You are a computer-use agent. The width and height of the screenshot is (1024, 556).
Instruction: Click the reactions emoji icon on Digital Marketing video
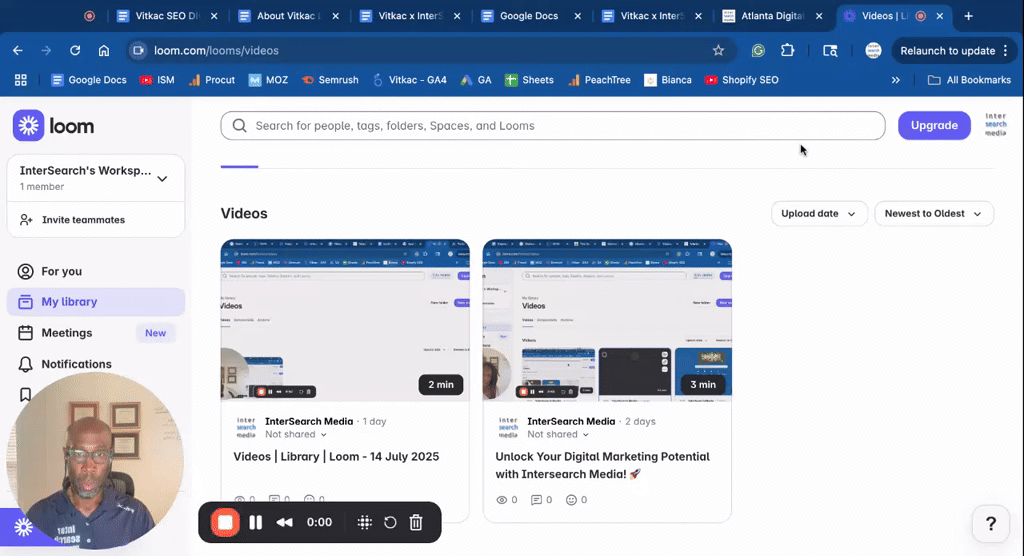(571, 500)
